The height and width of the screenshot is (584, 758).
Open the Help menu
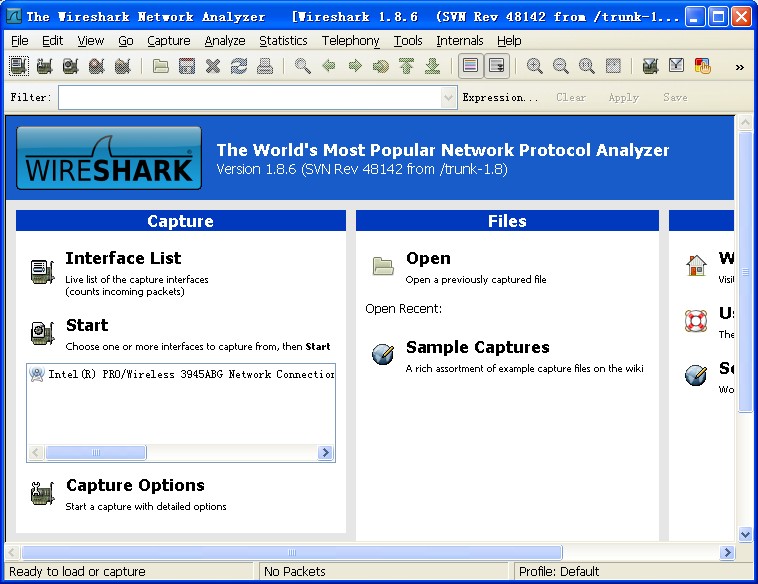509,41
